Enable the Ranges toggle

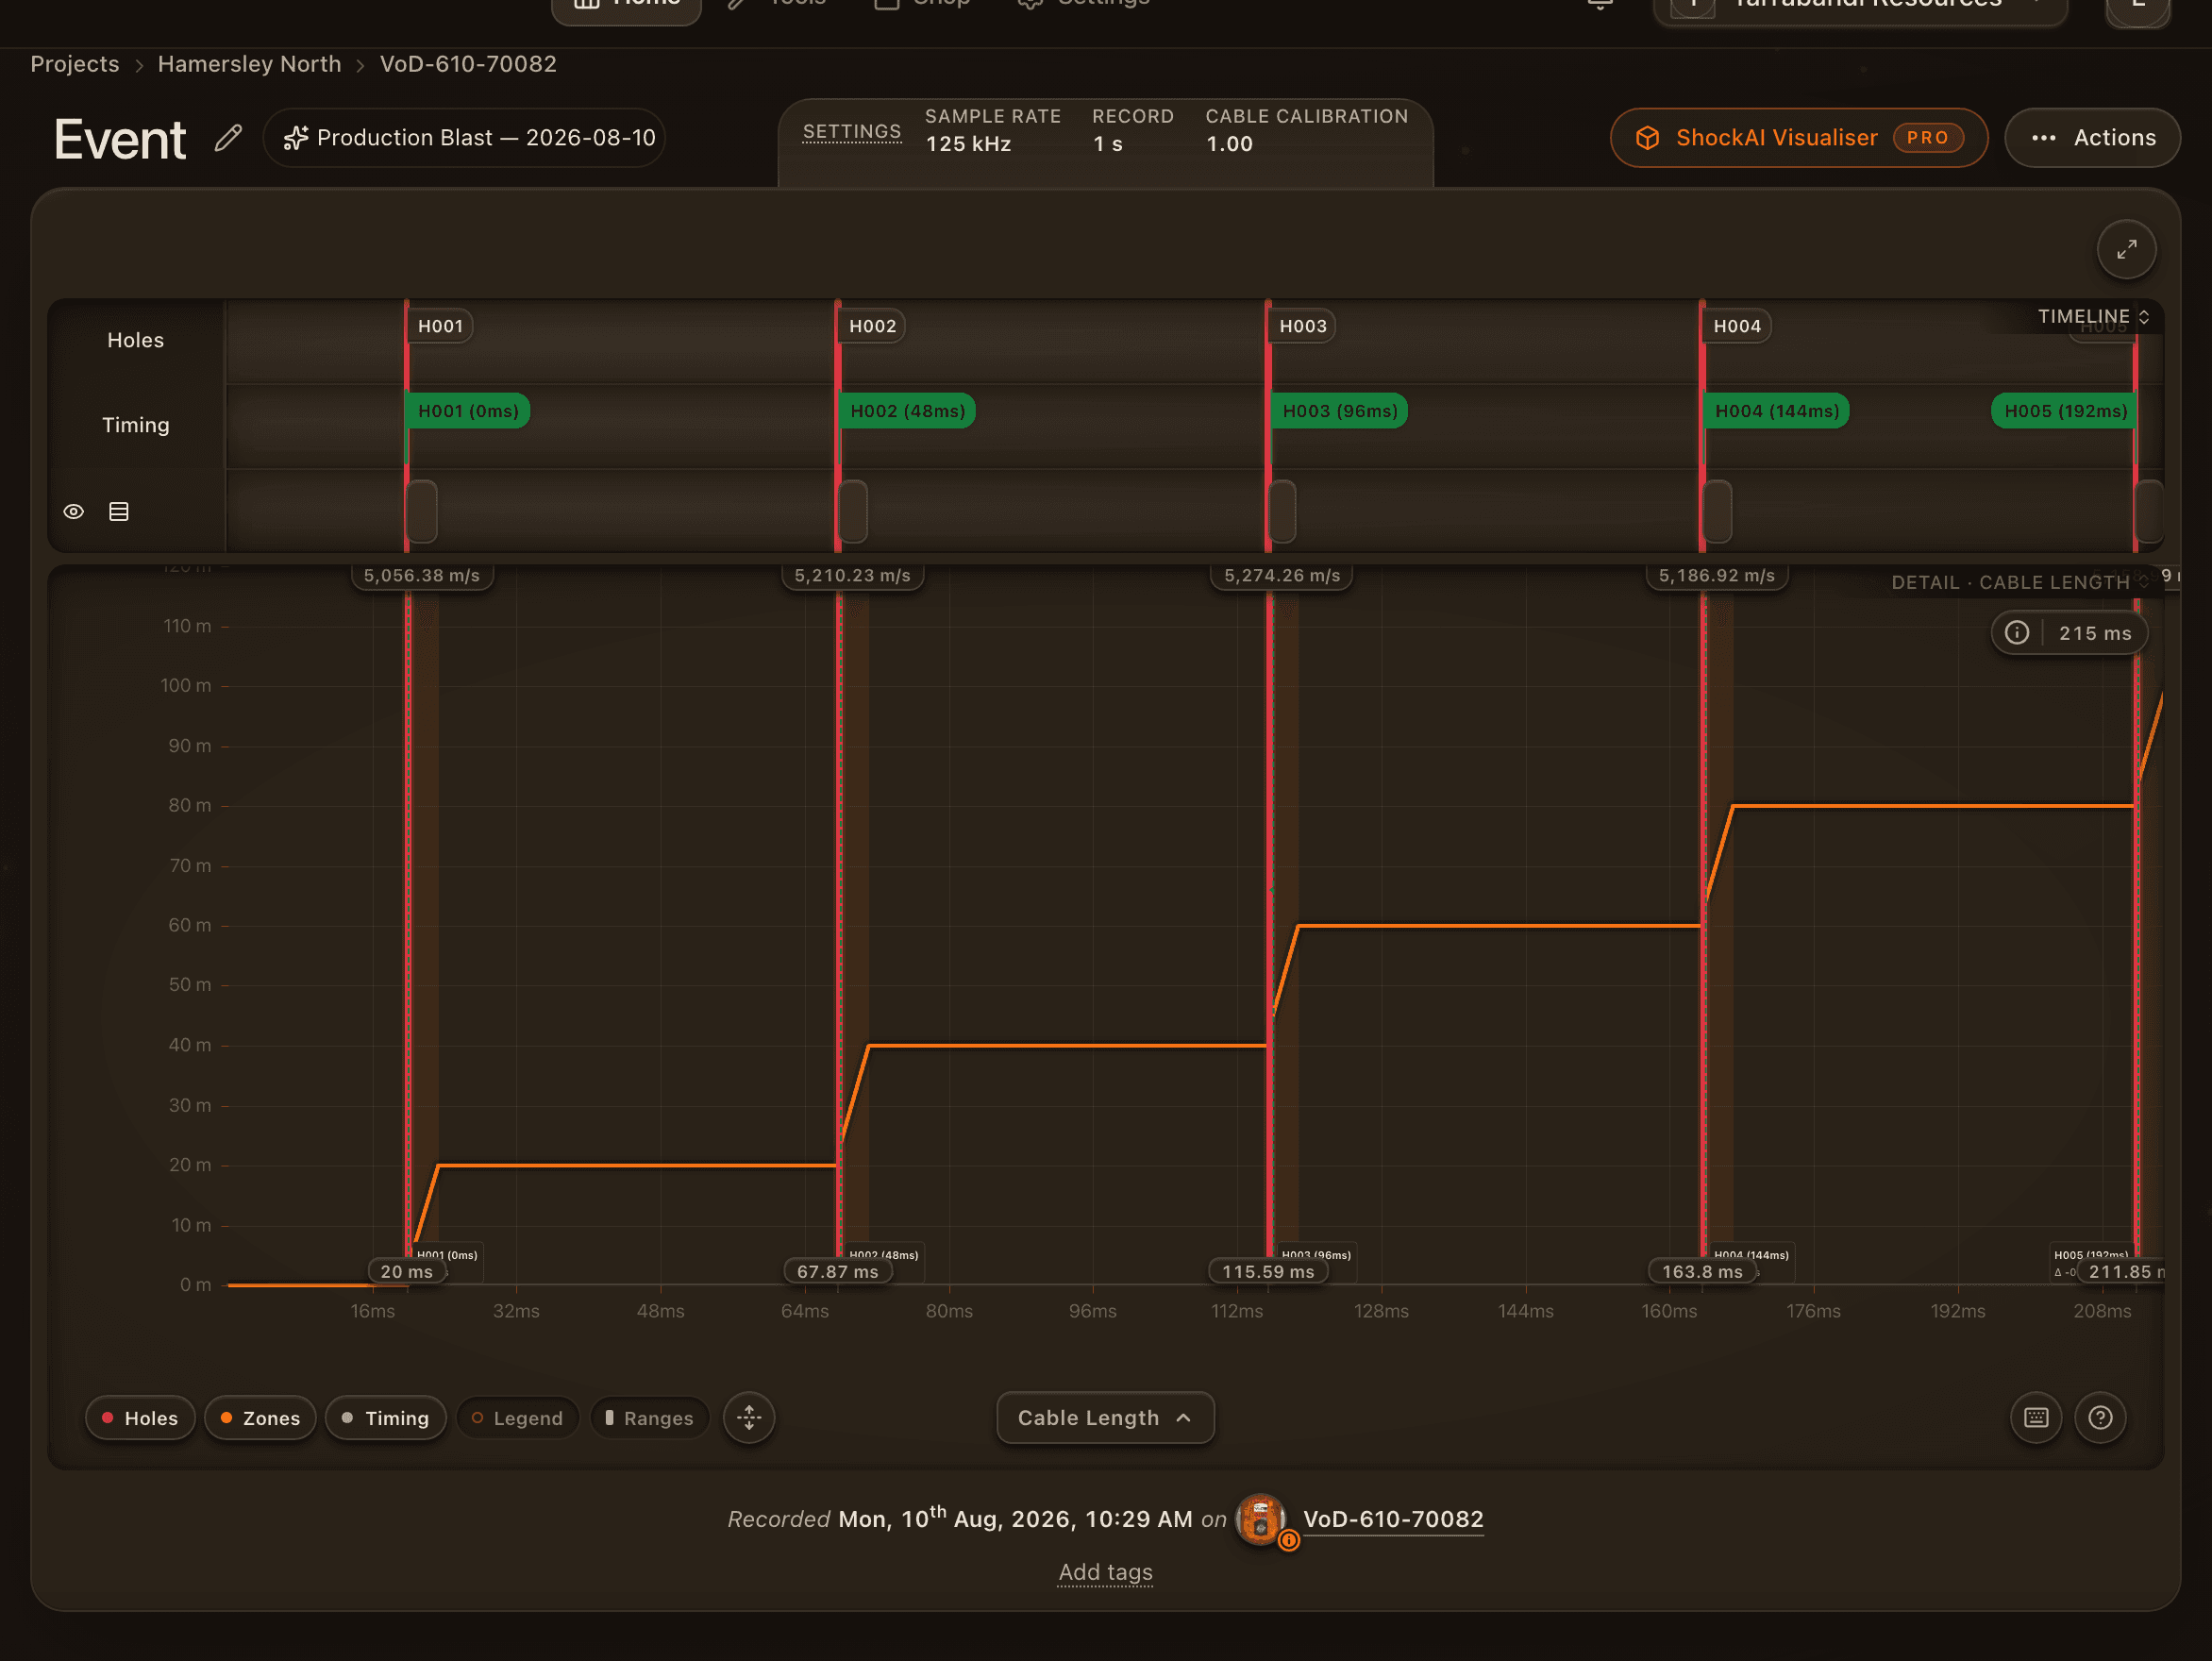point(649,1418)
